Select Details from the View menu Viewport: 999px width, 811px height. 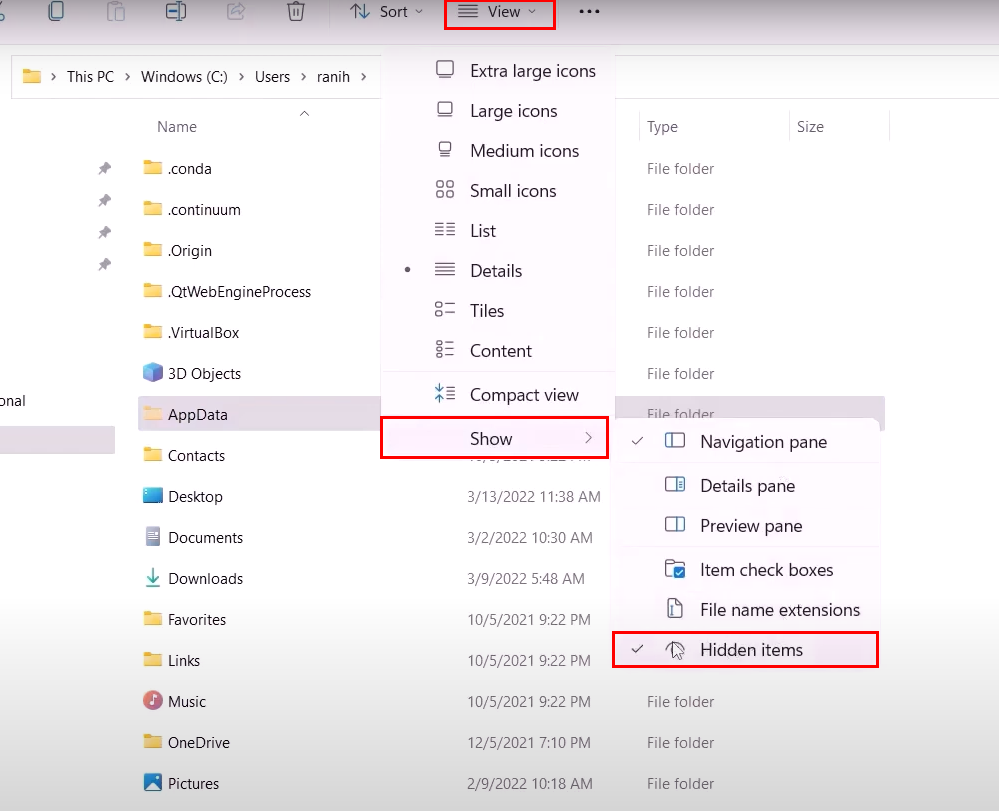[x=496, y=270]
